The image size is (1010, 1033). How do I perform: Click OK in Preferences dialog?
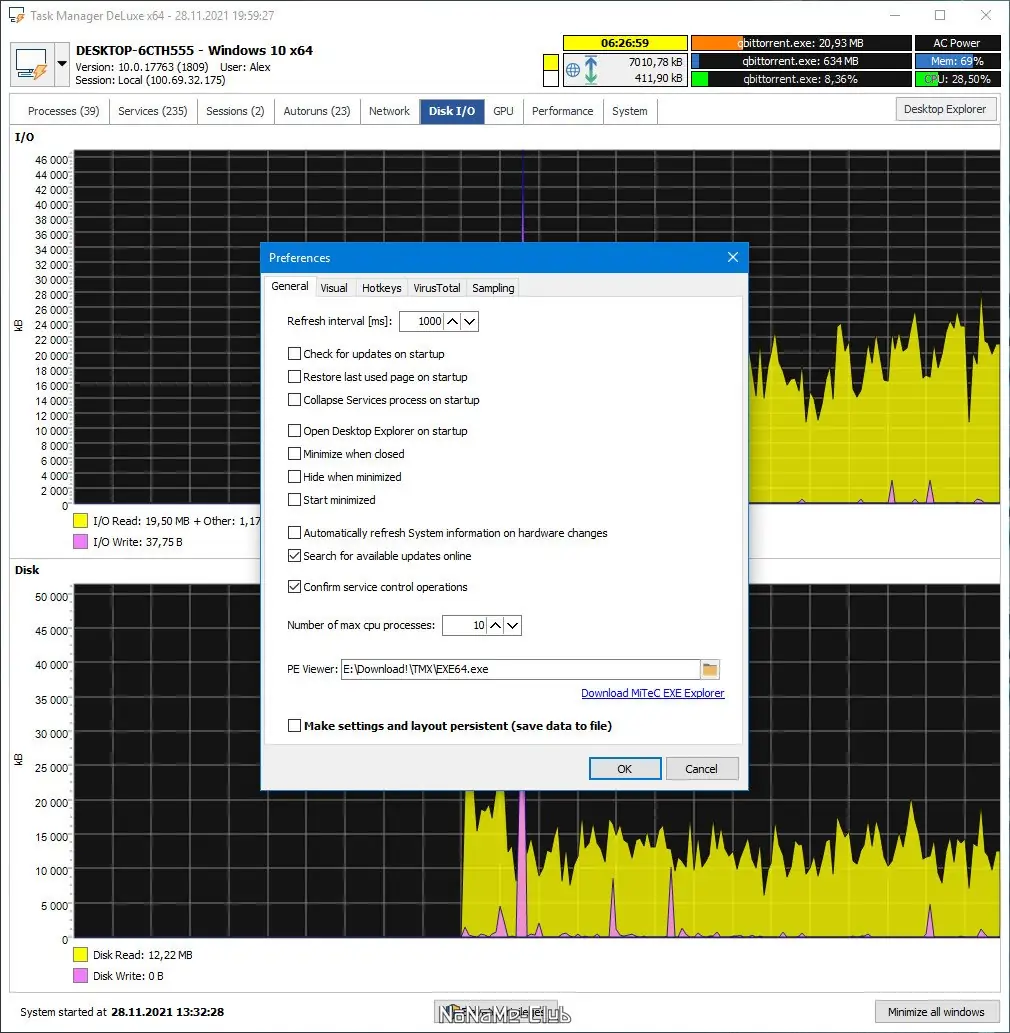625,769
